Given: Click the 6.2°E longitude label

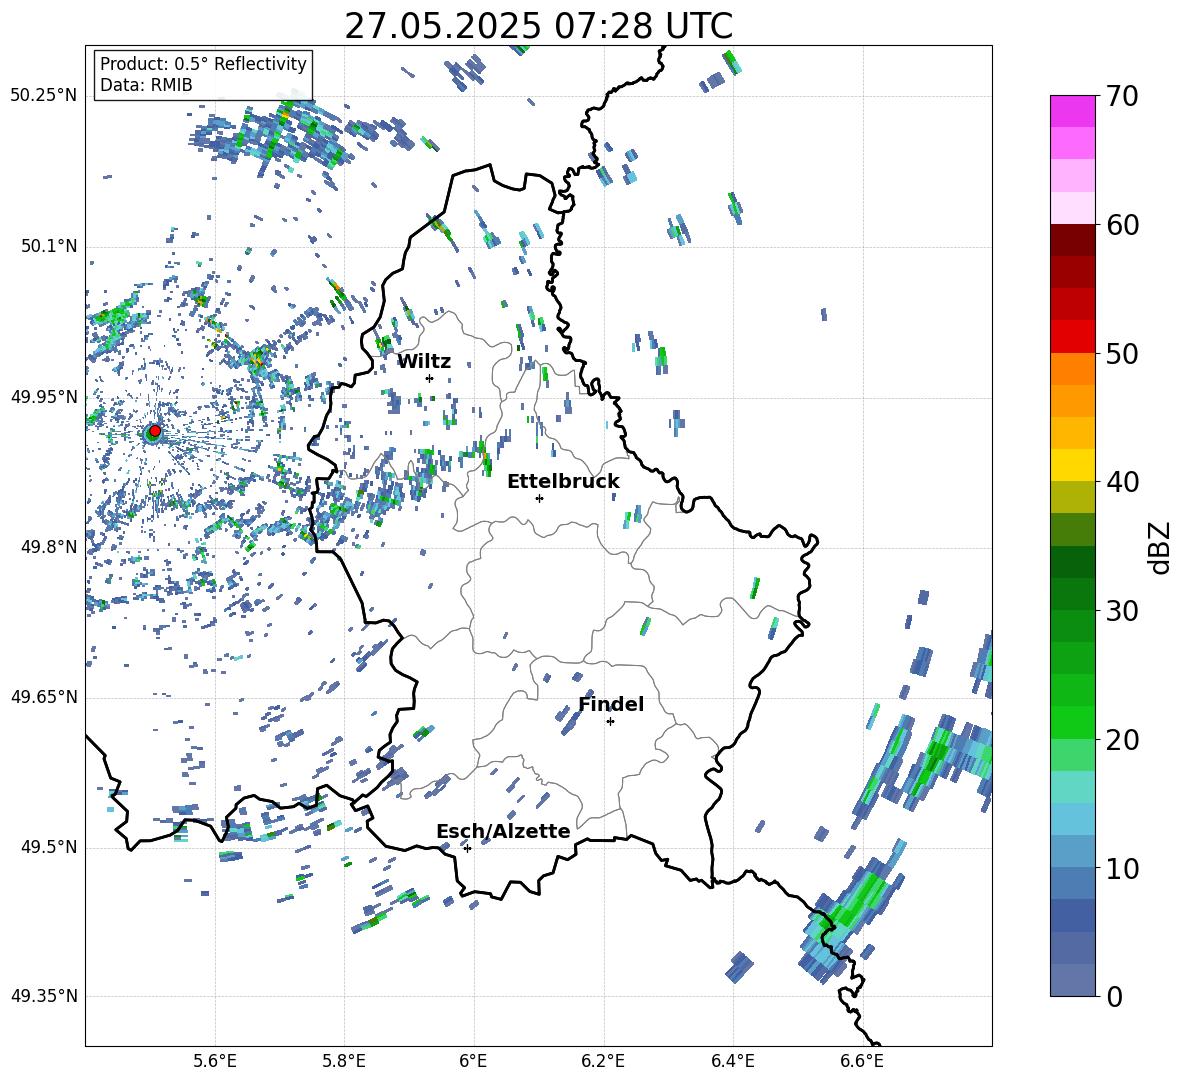Looking at the screenshot, I should [x=603, y=1061].
